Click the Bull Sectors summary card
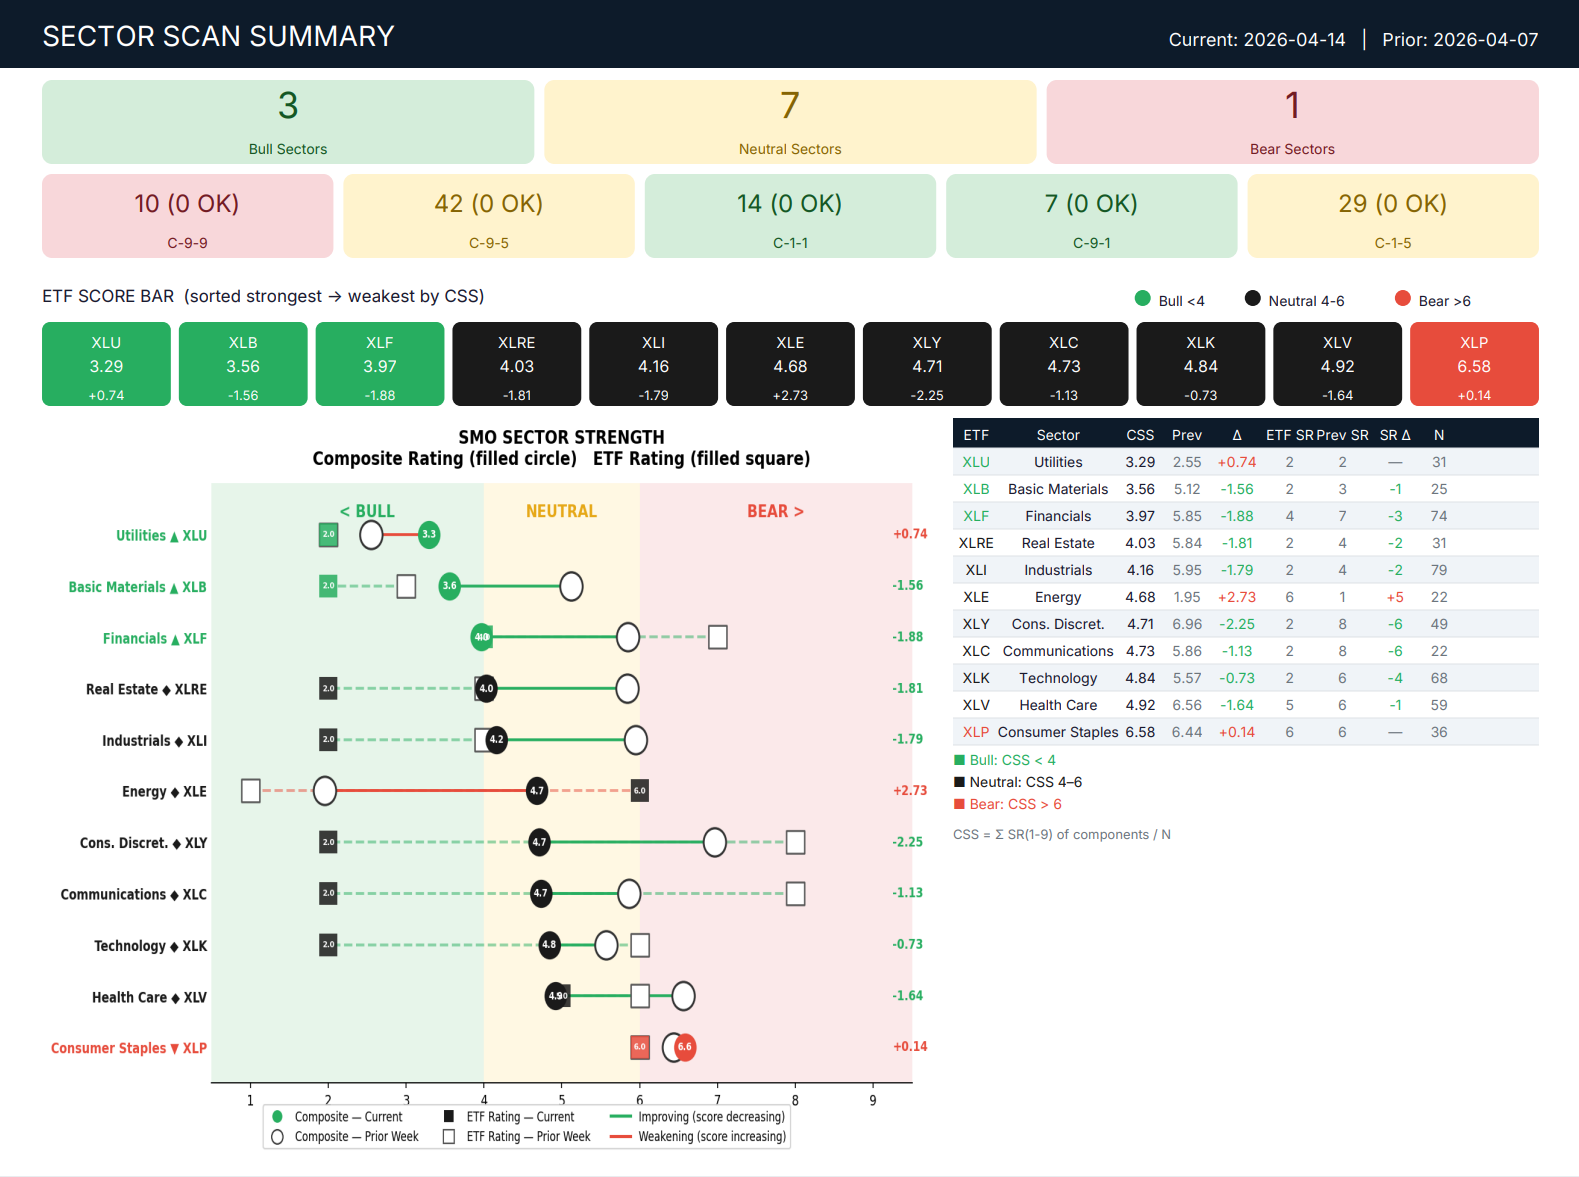The image size is (1579, 1177). pyautogui.click(x=288, y=122)
